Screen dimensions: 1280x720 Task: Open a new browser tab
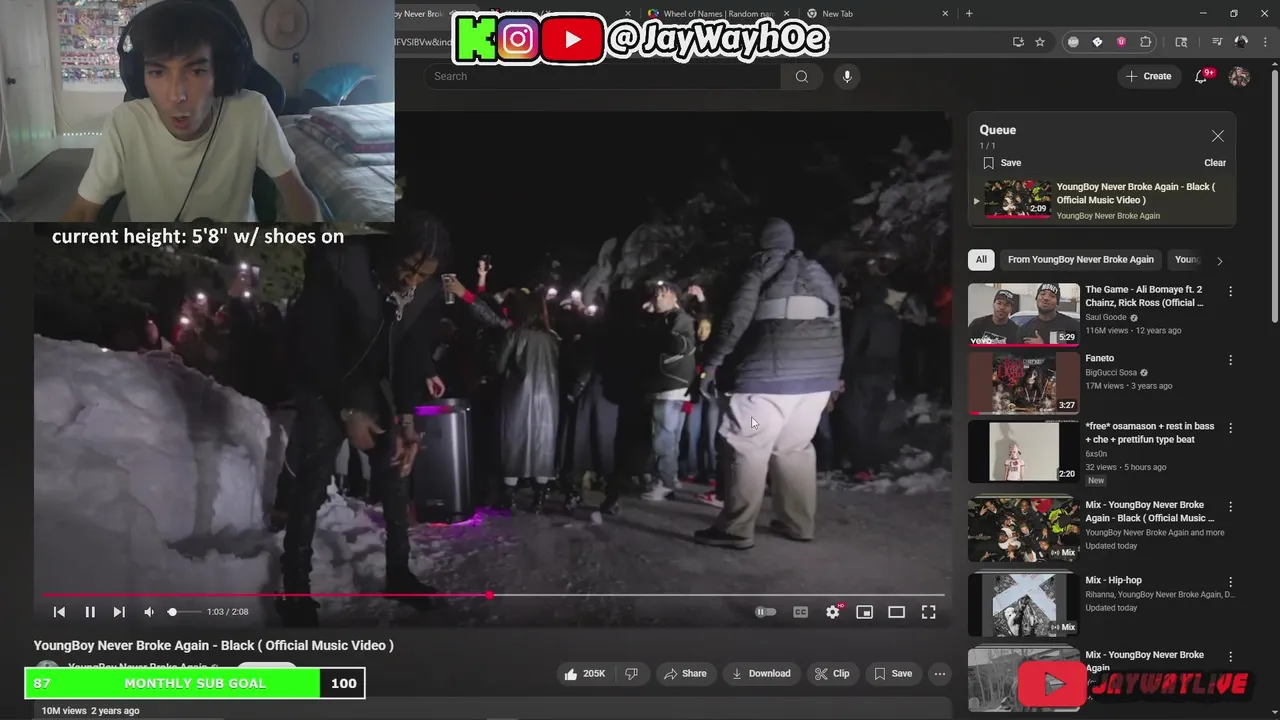tap(969, 14)
